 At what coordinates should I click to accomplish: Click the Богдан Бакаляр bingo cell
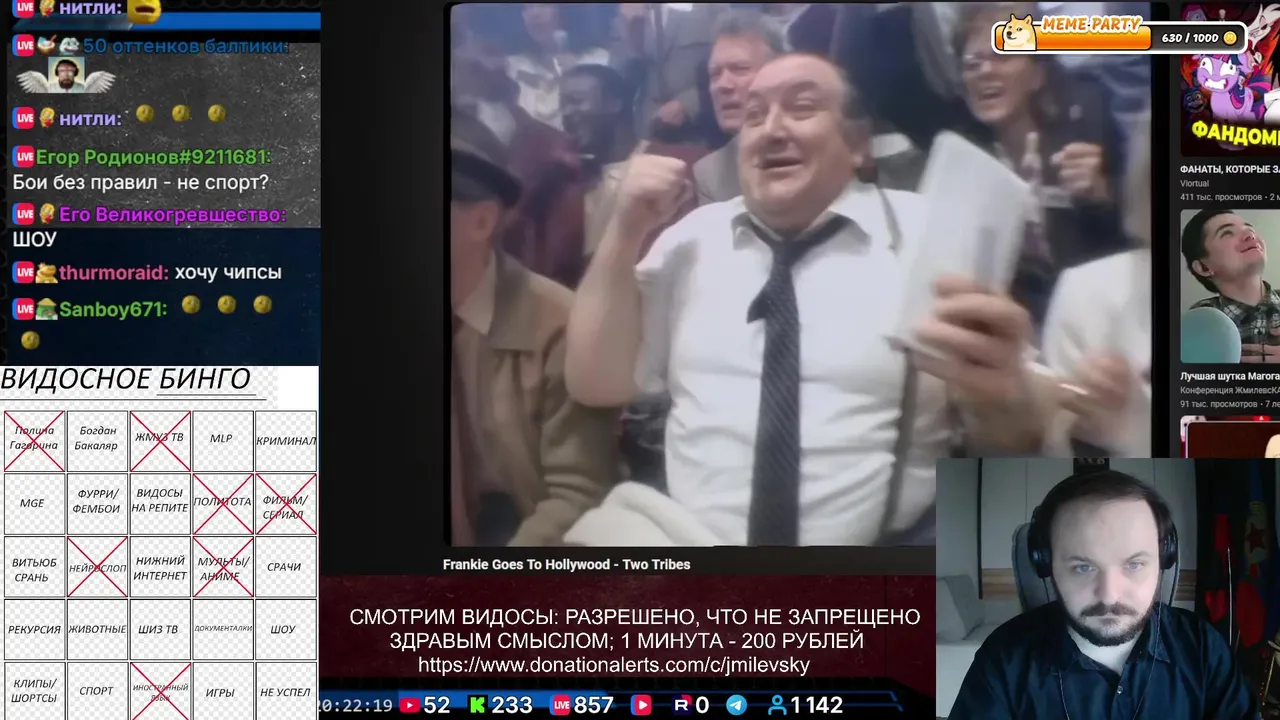(x=97, y=441)
